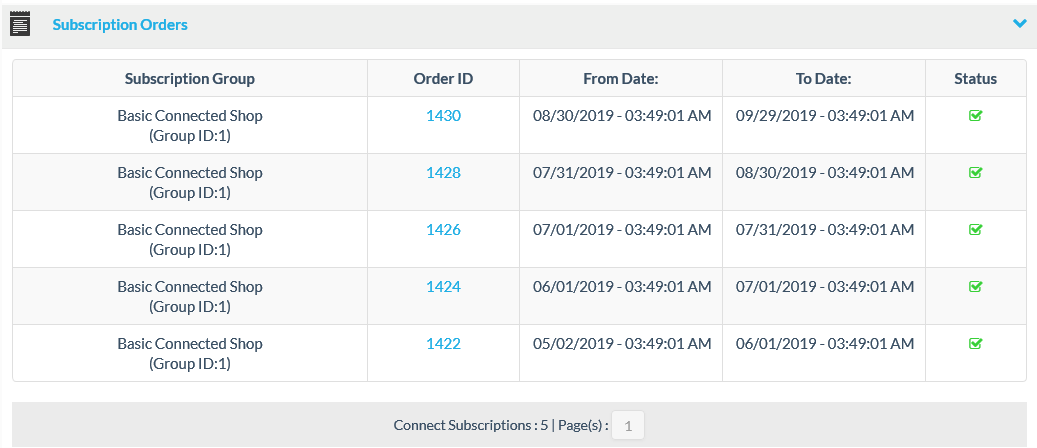Click status check icon for order 1424

point(976,287)
